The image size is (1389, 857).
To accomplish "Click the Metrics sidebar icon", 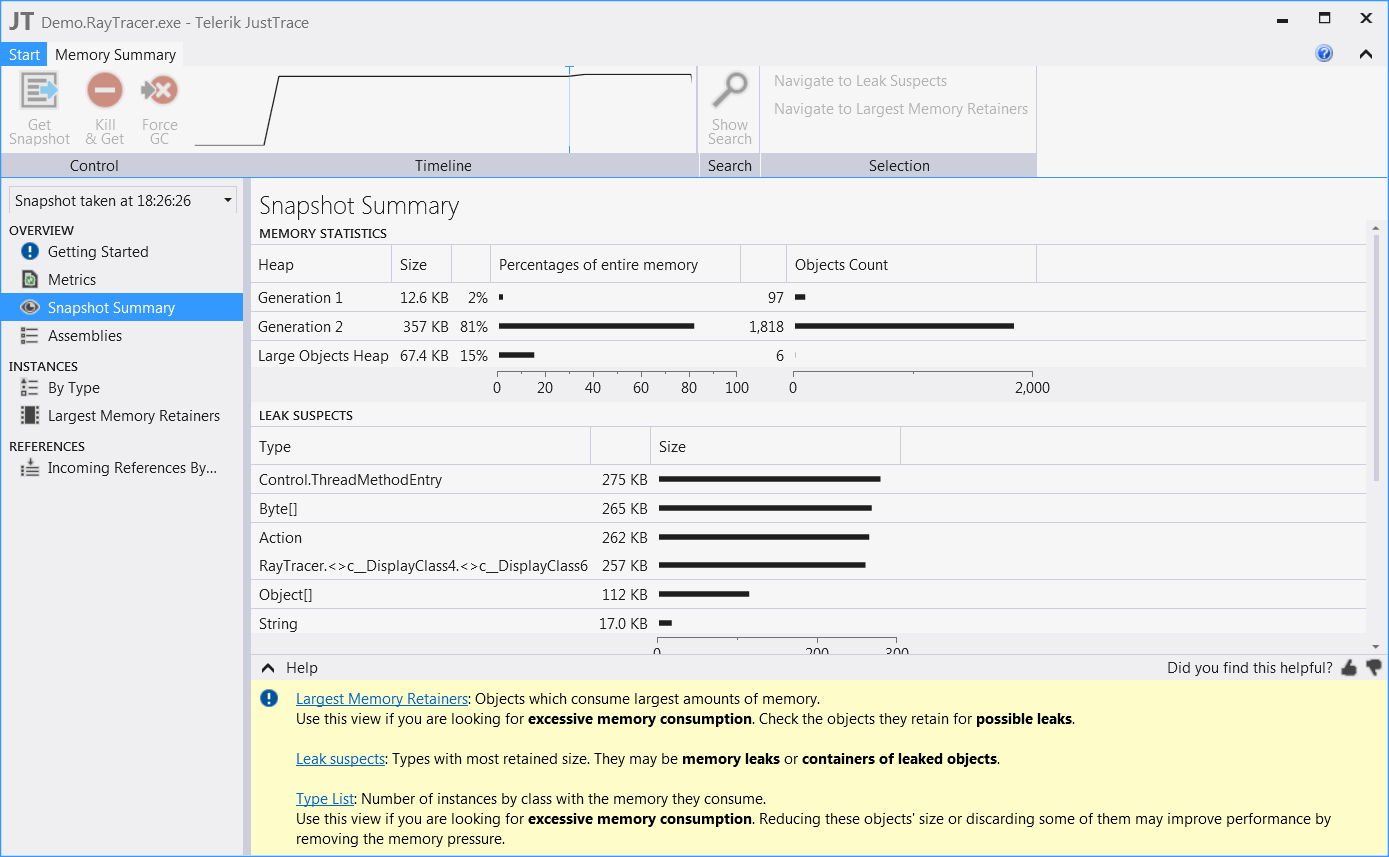I will [30, 280].
